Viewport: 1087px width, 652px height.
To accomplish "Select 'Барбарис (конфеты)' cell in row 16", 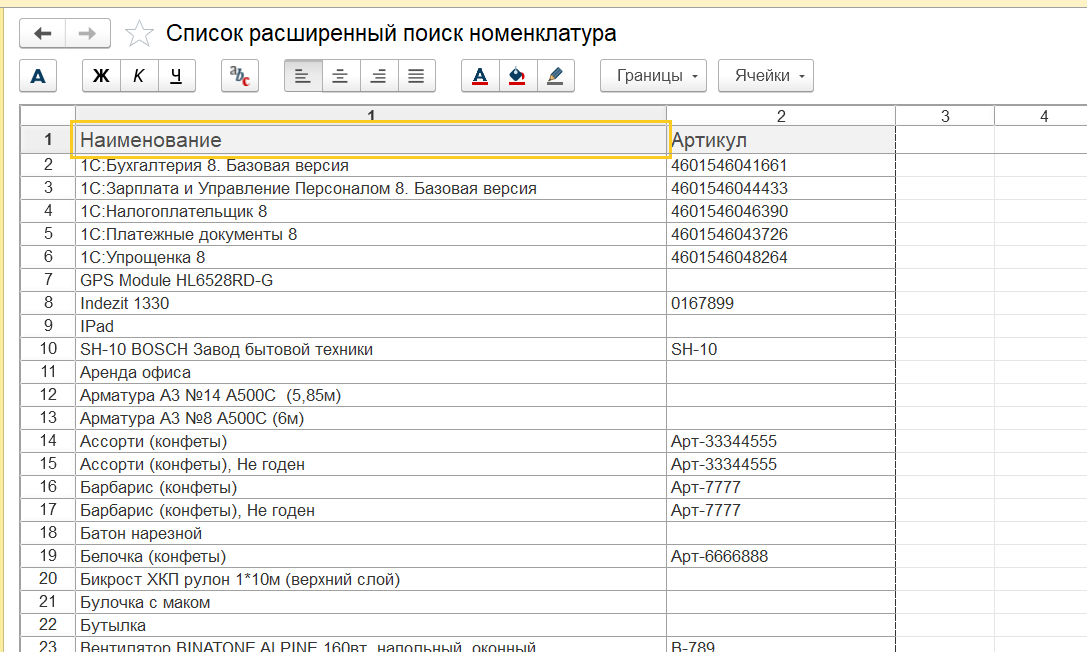I will (x=371, y=486).
